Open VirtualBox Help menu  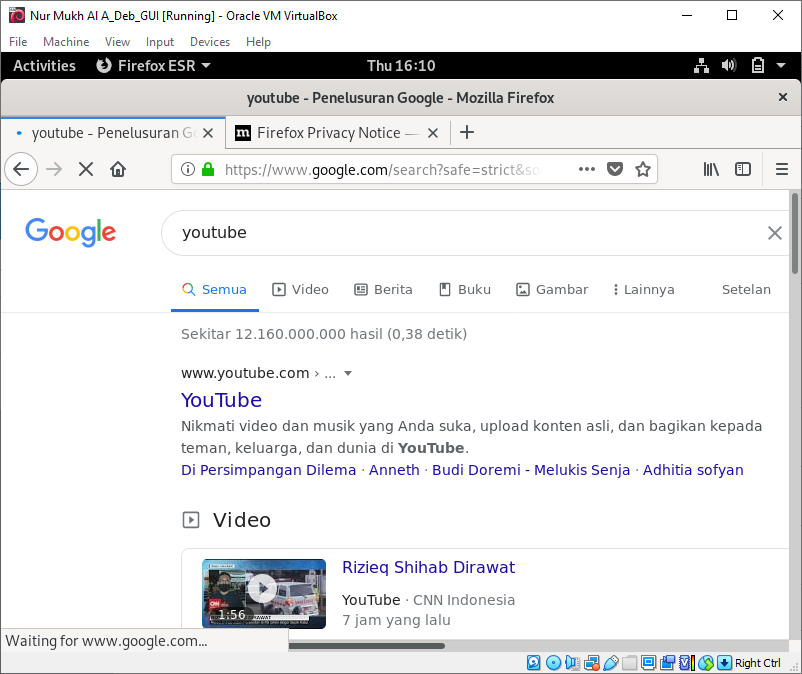[x=258, y=41]
